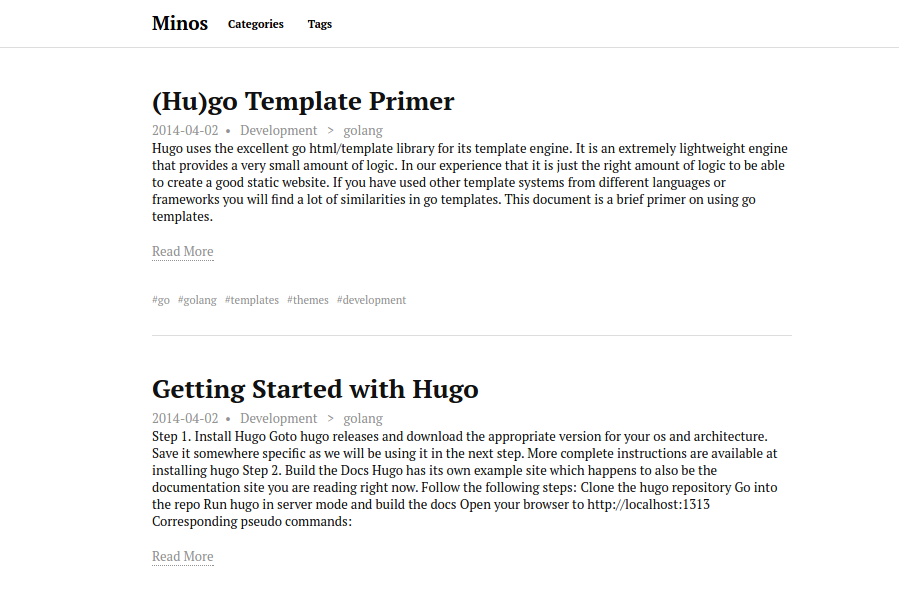
Task: Open the #templates tag
Action: point(252,300)
